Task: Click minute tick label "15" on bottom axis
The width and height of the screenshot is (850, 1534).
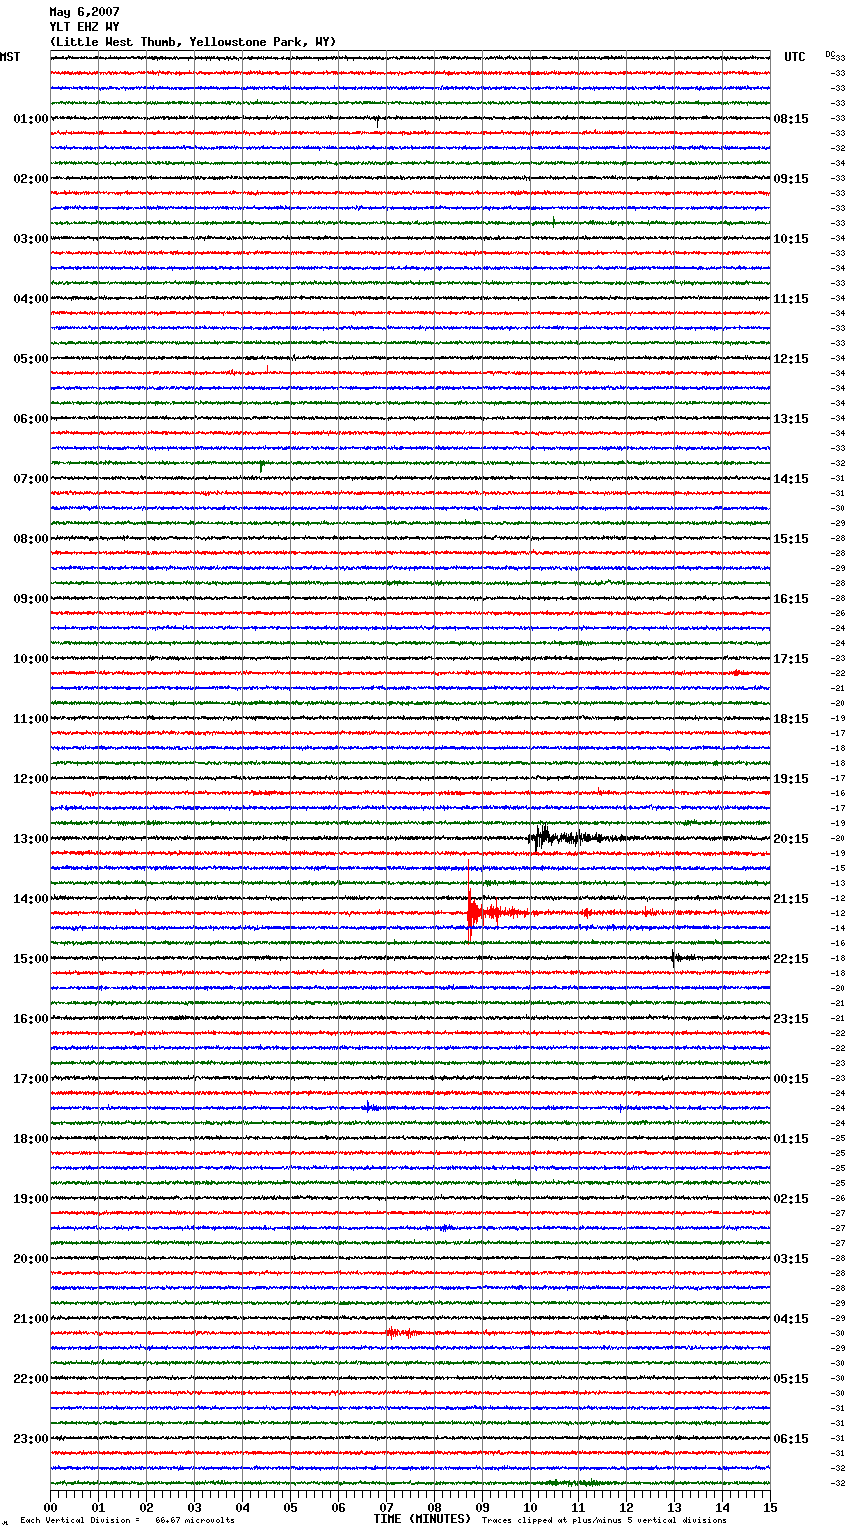Action: click(x=770, y=1507)
